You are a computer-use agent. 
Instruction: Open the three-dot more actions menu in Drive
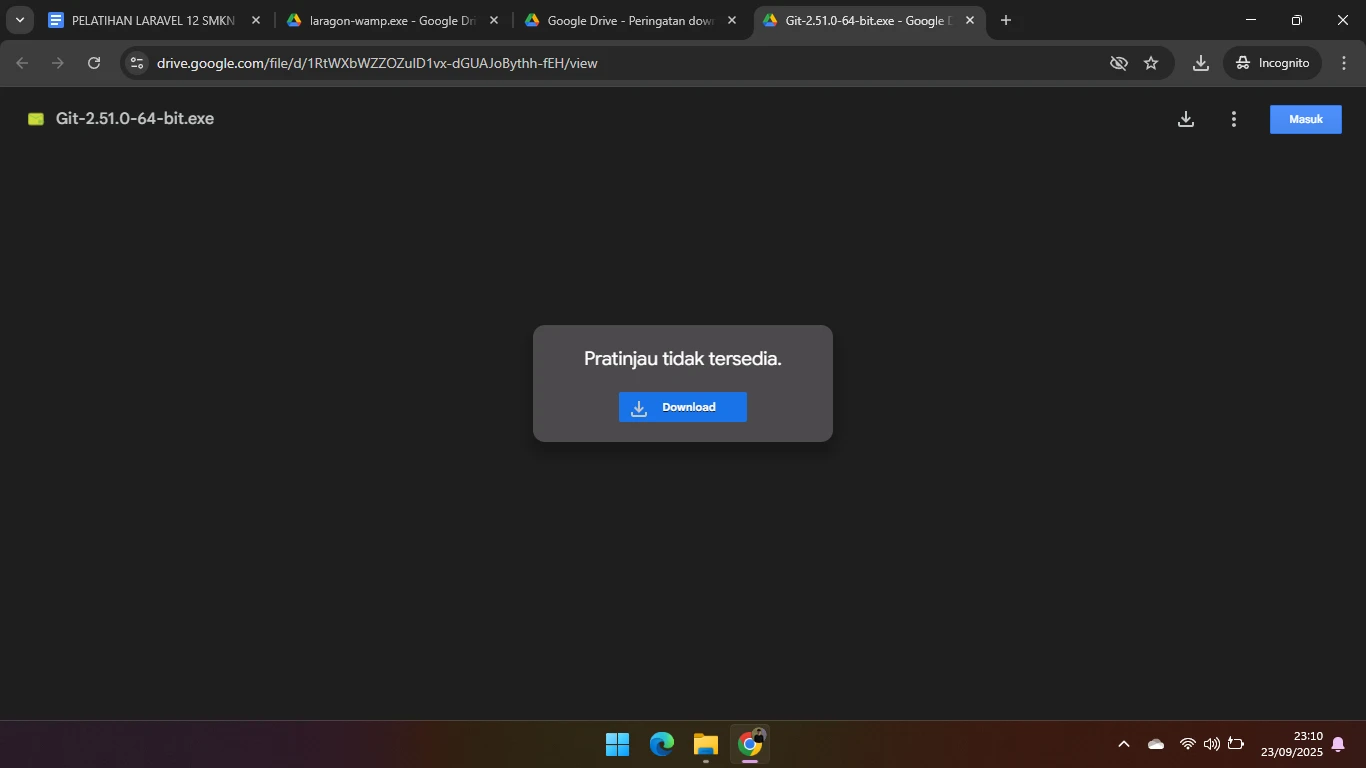[1233, 119]
